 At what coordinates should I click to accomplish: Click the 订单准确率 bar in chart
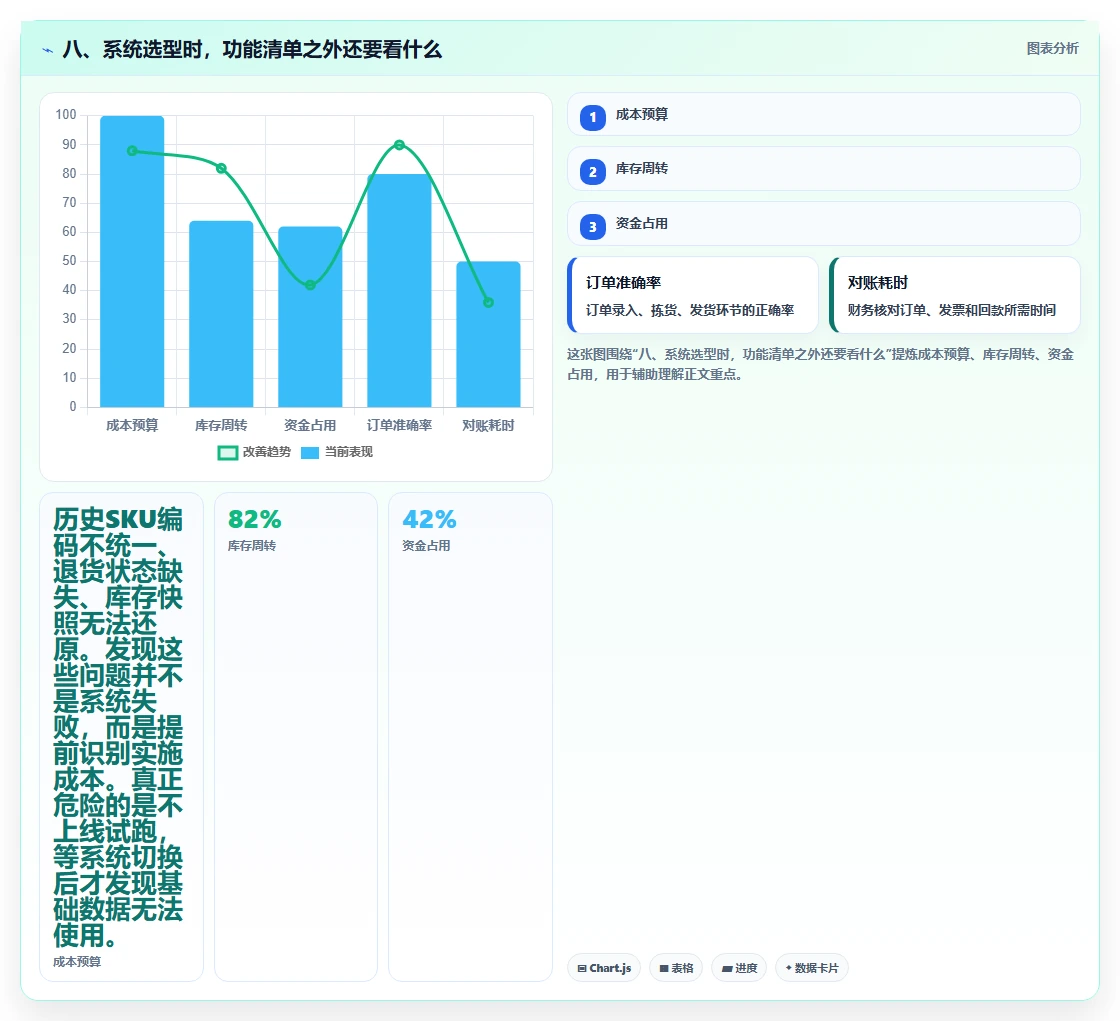[399, 291]
